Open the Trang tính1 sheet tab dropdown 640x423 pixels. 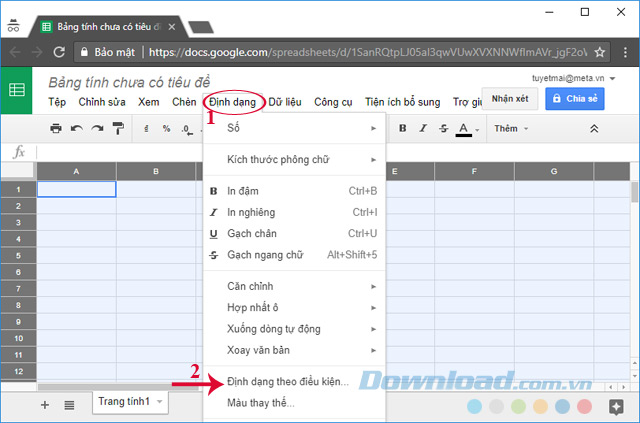(x=160, y=401)
